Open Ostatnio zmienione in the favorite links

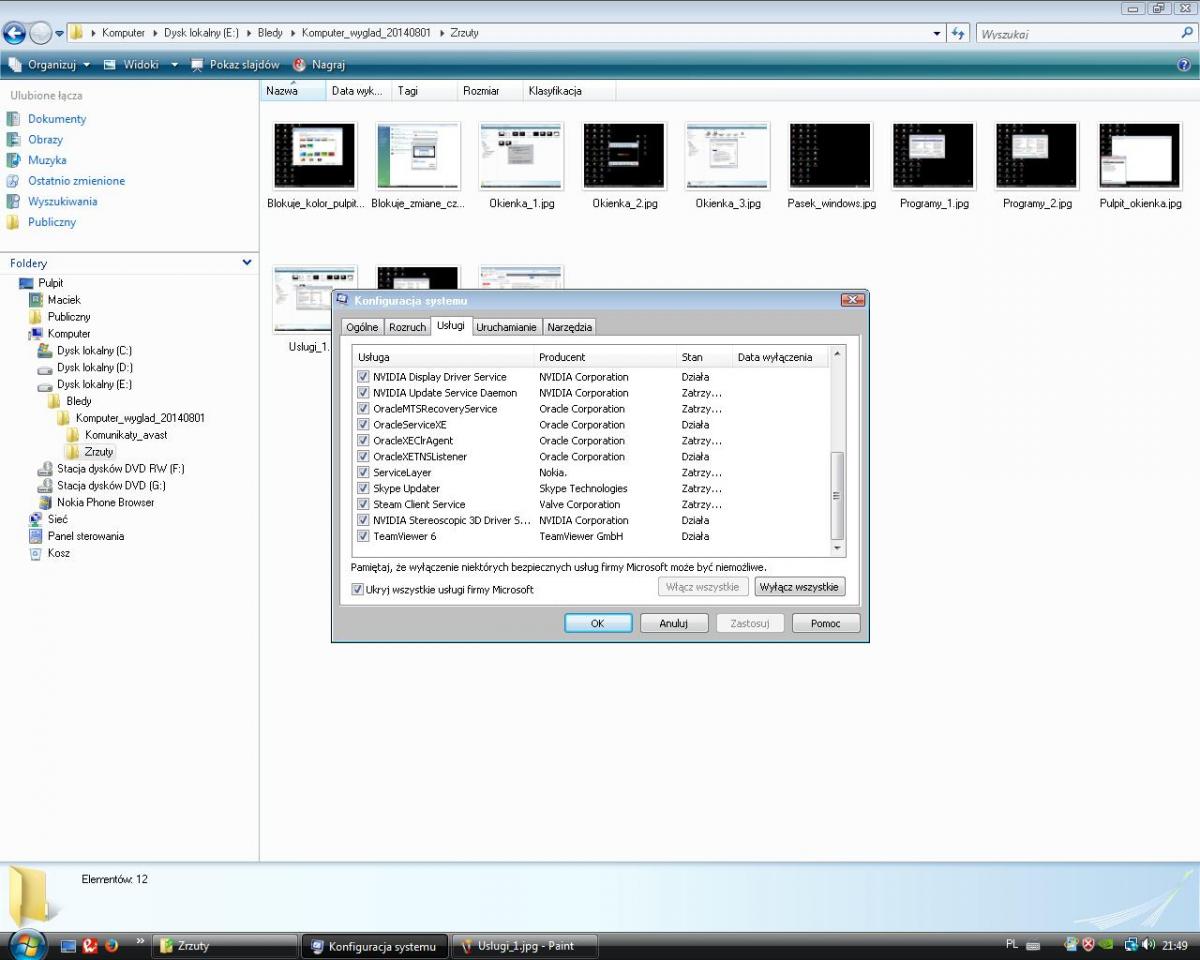coord(76,181)
